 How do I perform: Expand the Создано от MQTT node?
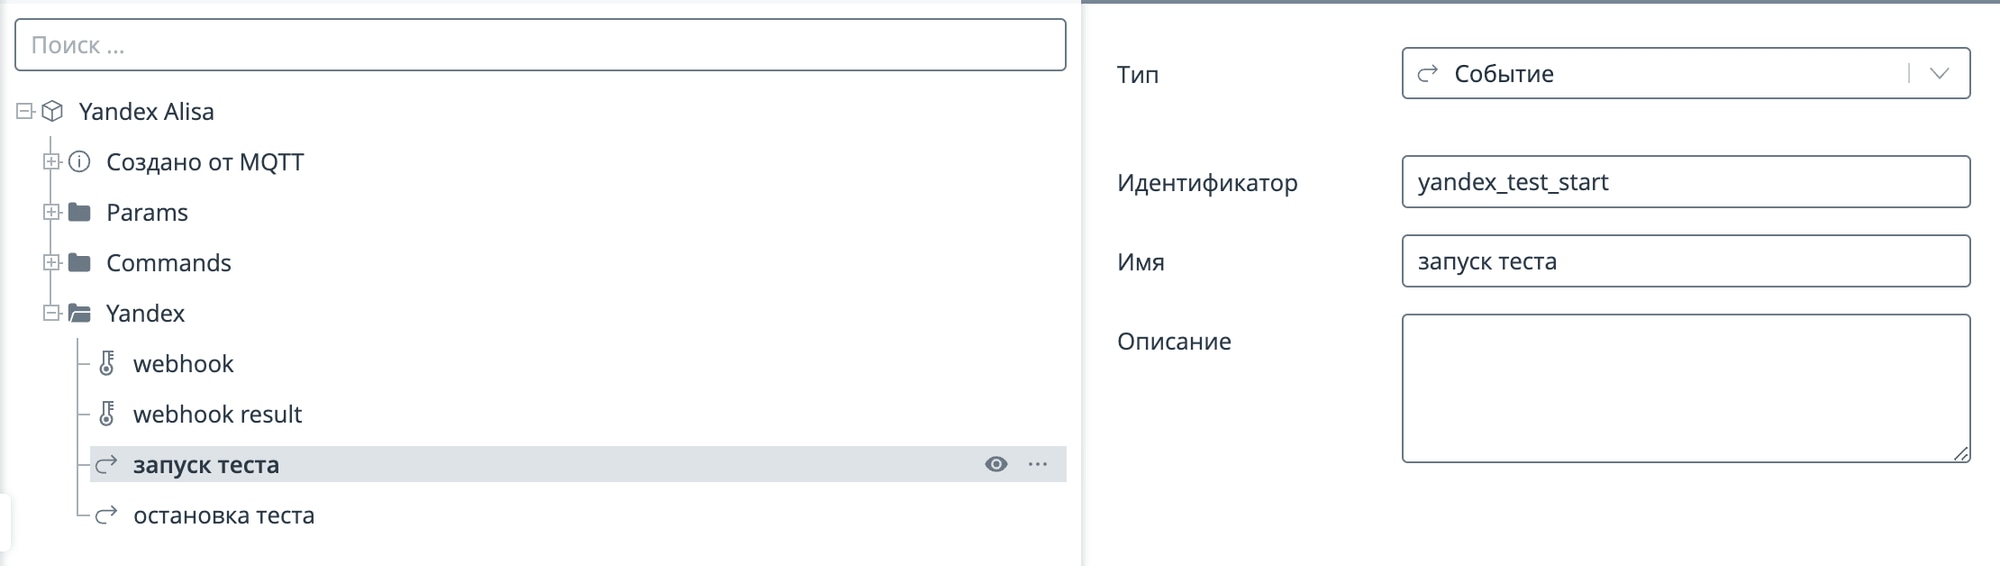(x=52, y=161)
